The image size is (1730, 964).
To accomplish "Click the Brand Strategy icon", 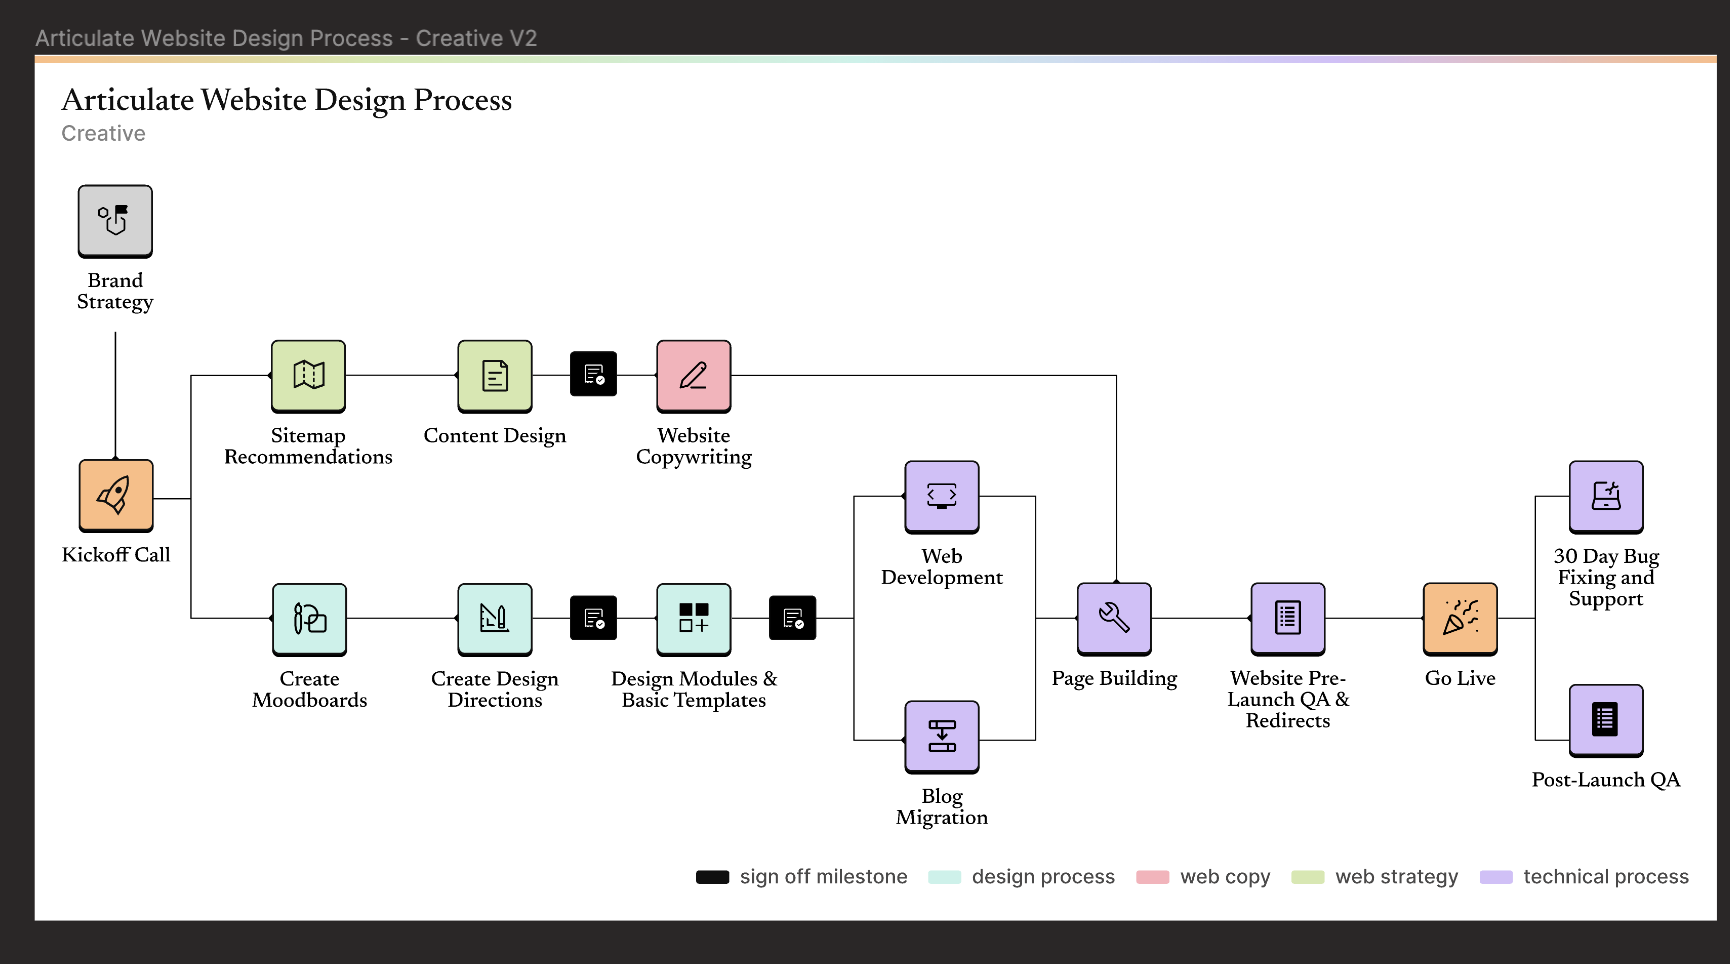I will tap(115, 221).
